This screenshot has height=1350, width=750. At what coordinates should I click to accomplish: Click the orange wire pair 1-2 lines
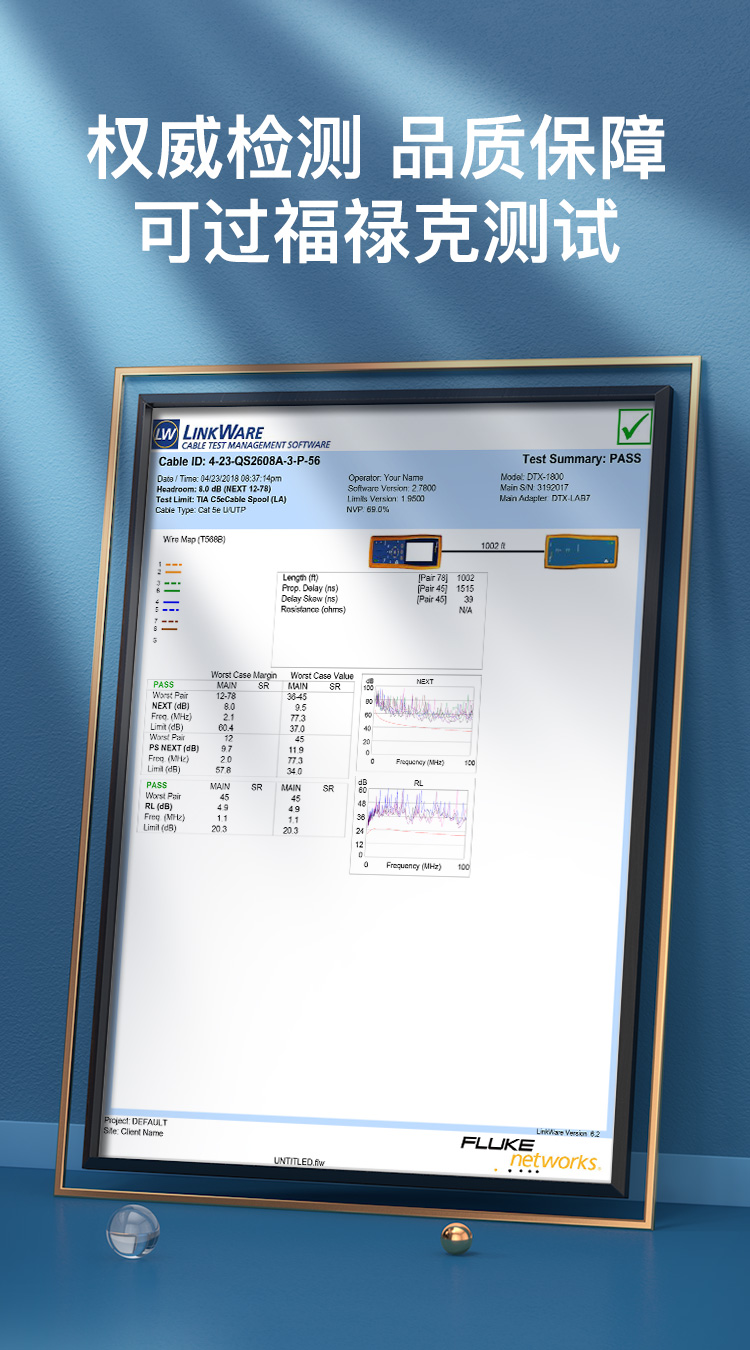[x=172, y=568]
